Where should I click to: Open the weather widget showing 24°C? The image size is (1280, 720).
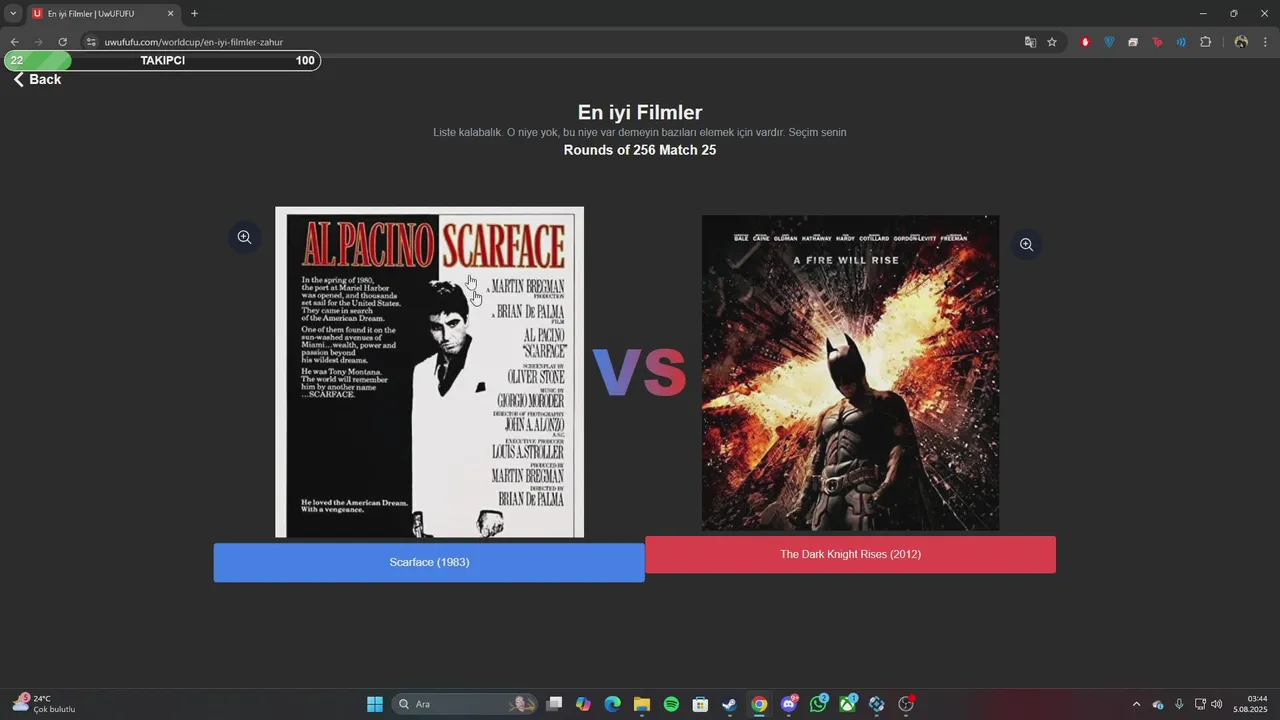point(43,704)
